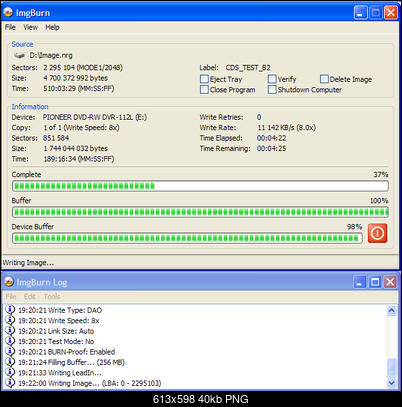Enable the Verify checkbox
This screenshot has width=402, height=407.
(x=272, y=79)
